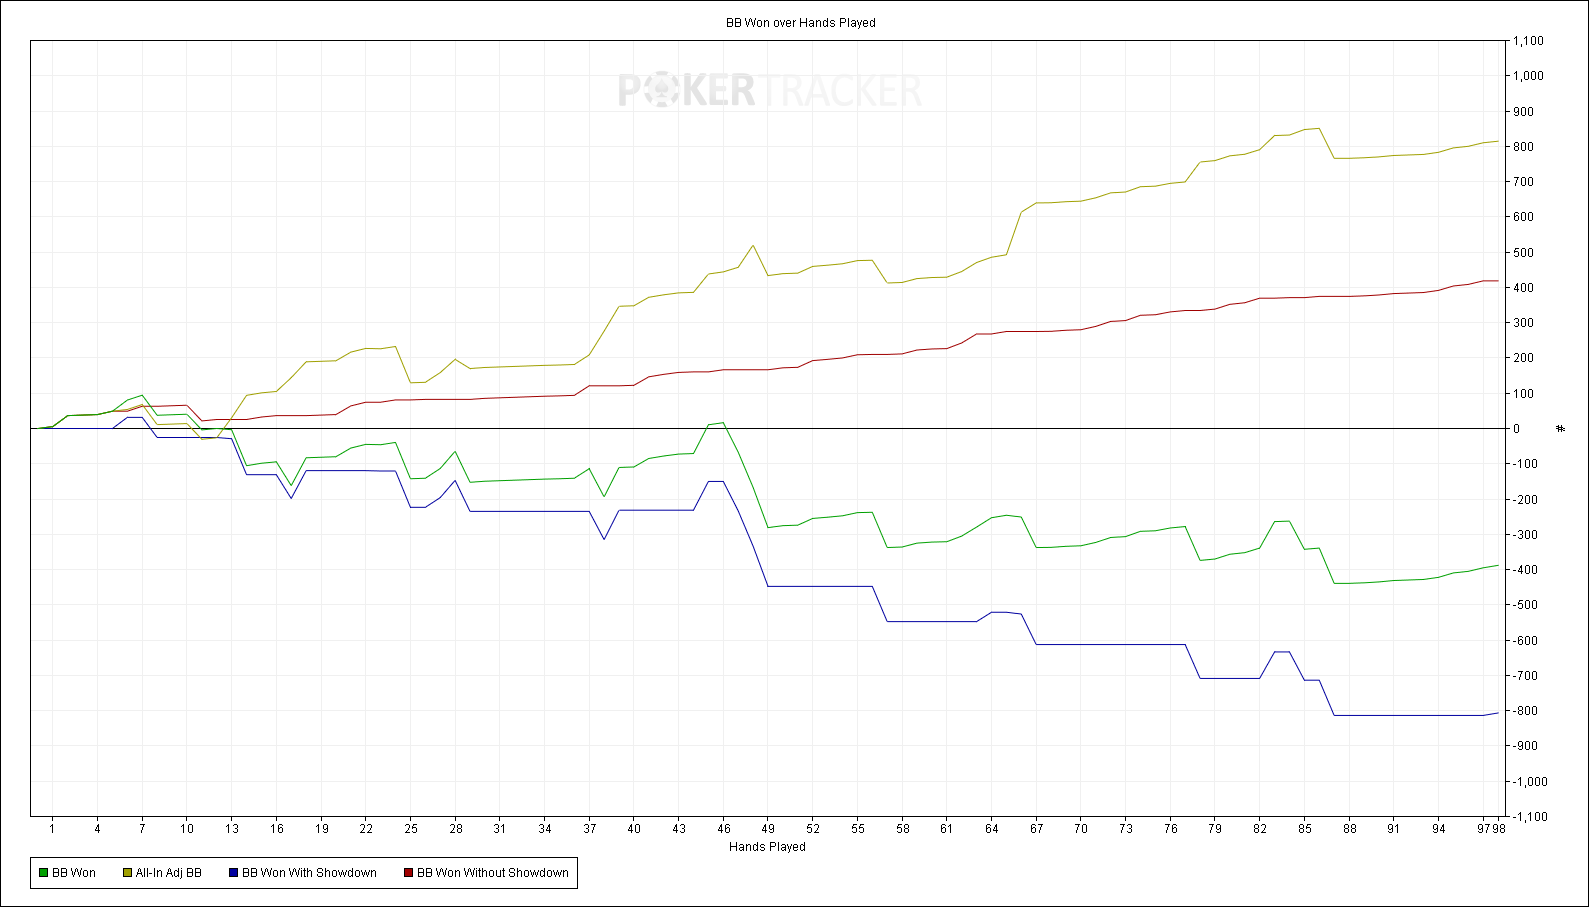Select the 'BB Won Without Showdown' legend label
The image size is (1589, 907).
493,873
